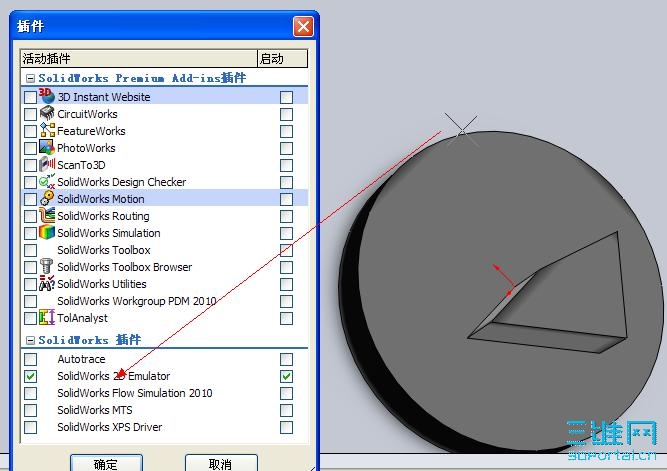The image size is (667, 471).
Task: Click the SolidWorks Design Checker icon
Action: (47, 182)
